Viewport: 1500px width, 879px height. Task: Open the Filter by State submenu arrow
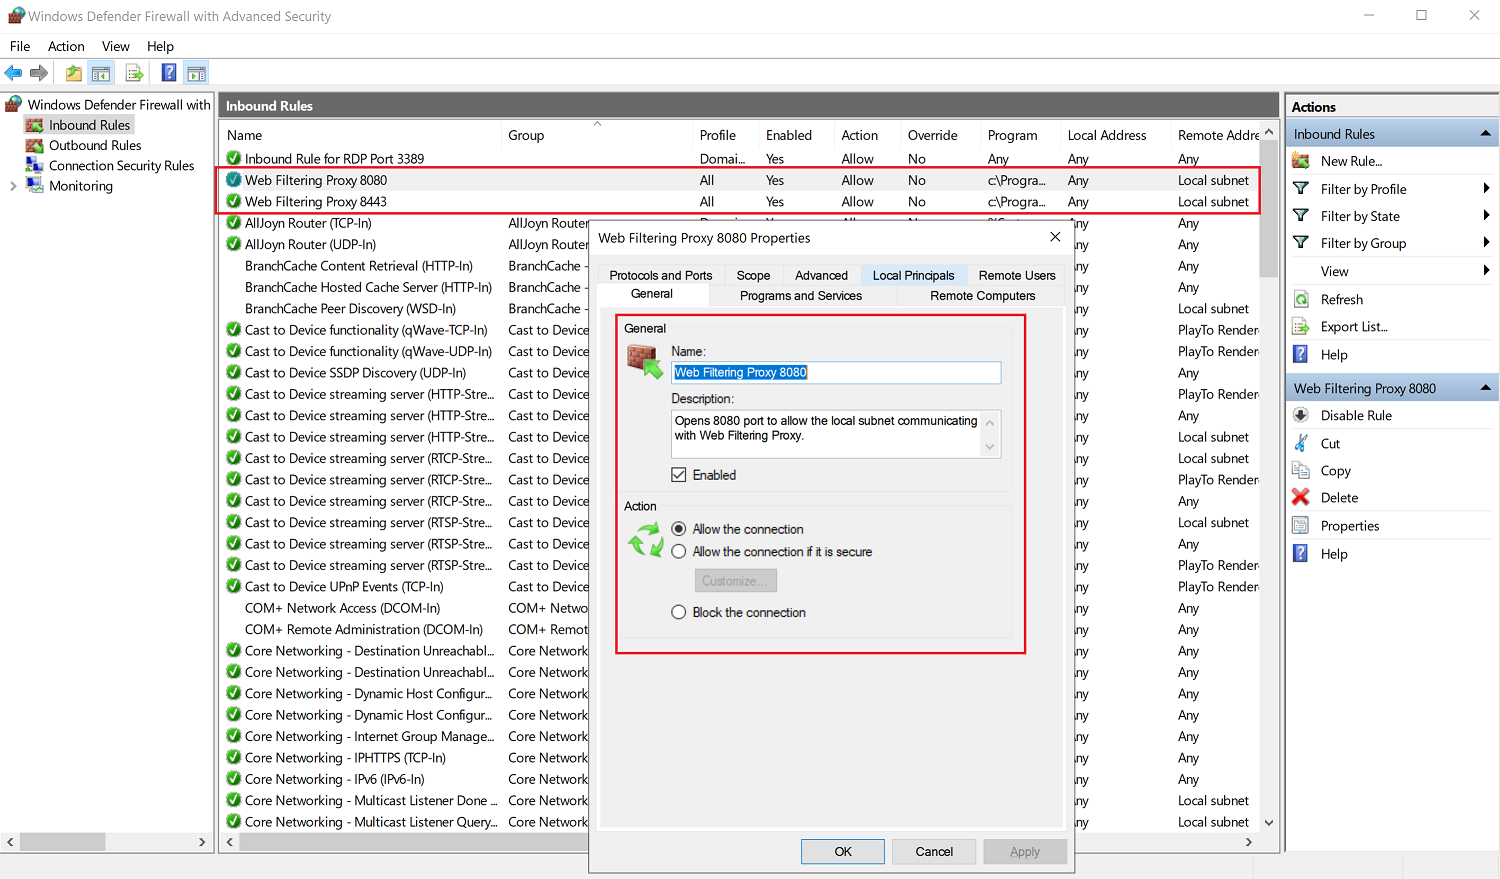1486,215
